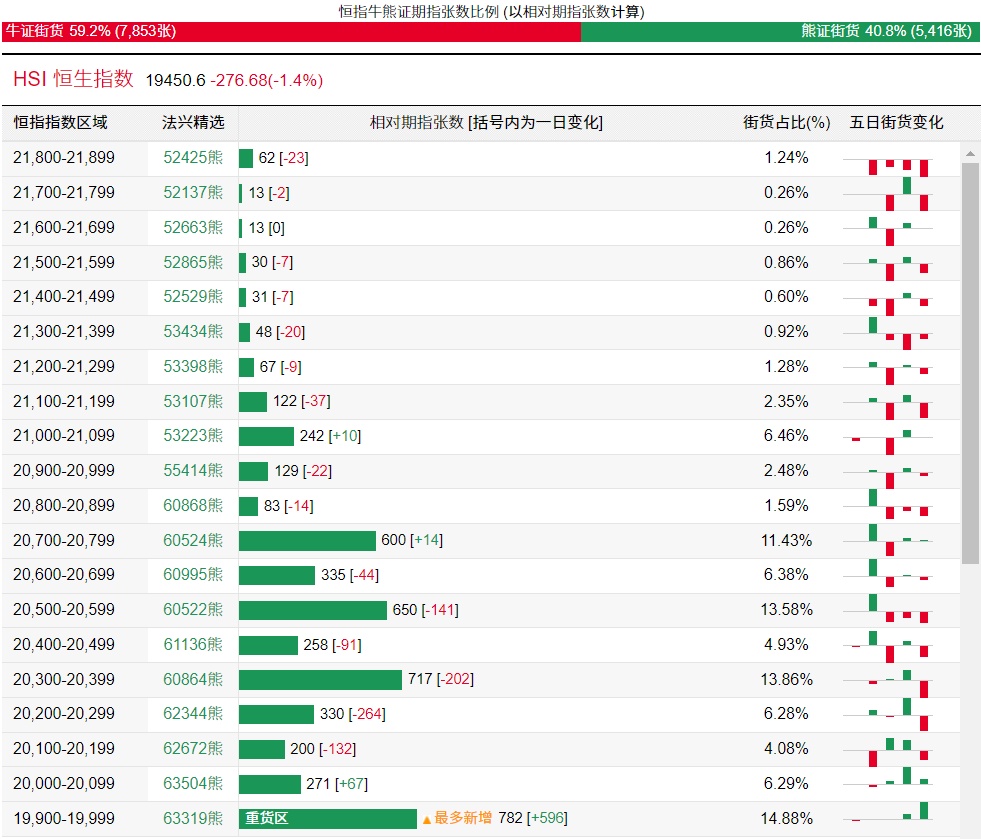Image resolution: width=981 pixels, height=839 pixels.
Task: Open warrant link 53398熊
Action: [x=193, y=367]
